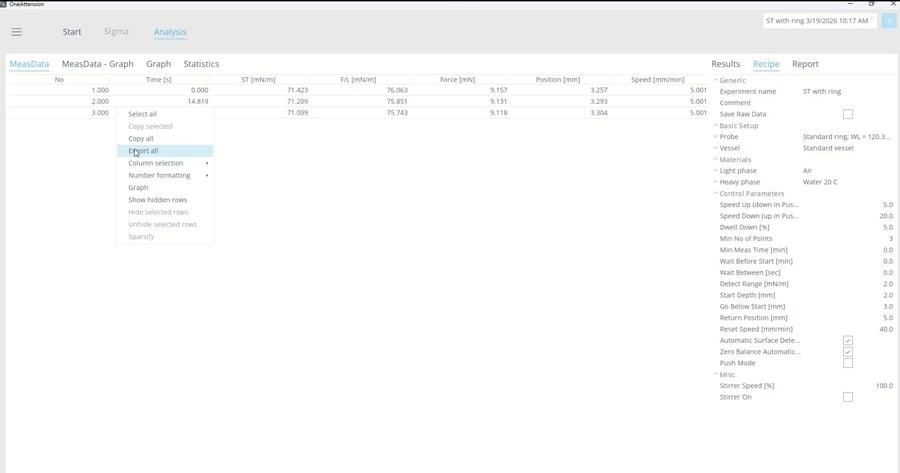Select the ST with ring experiment tab
This screenshot has height=473, width=900.
pos(817,21)
